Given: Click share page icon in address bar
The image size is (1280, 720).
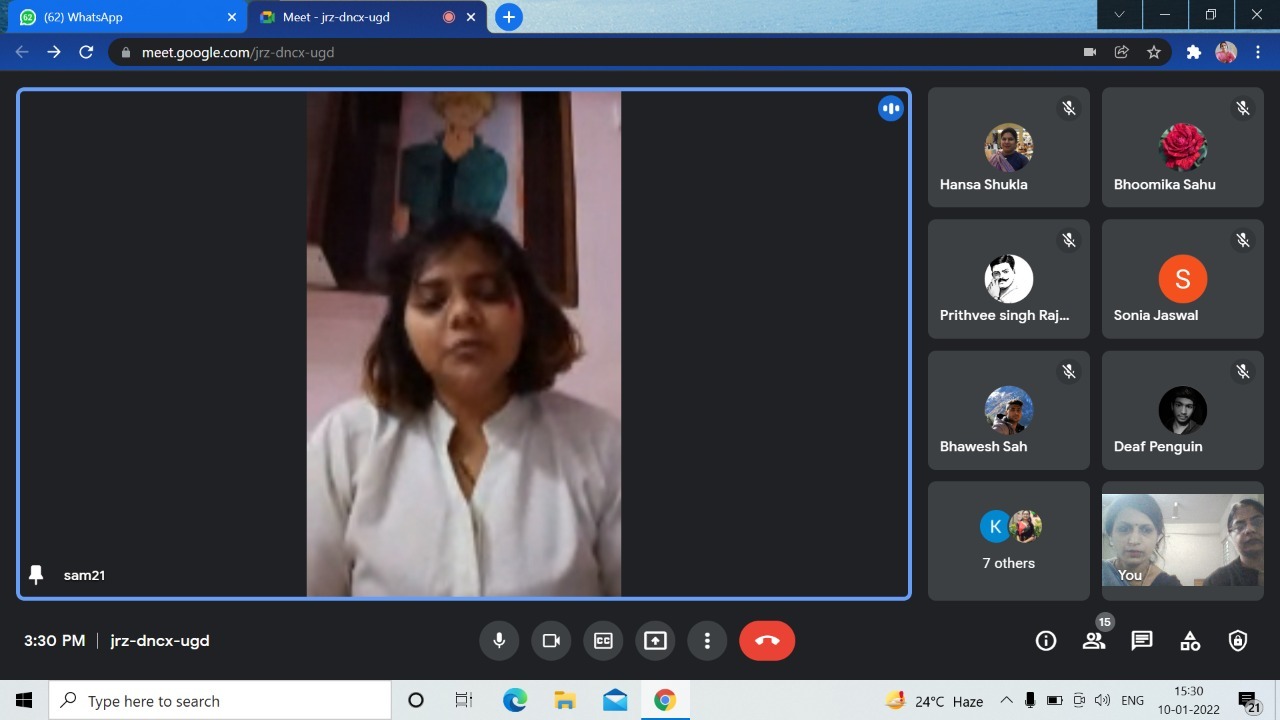Looking at the screenshot, I should coord(1122,52).
